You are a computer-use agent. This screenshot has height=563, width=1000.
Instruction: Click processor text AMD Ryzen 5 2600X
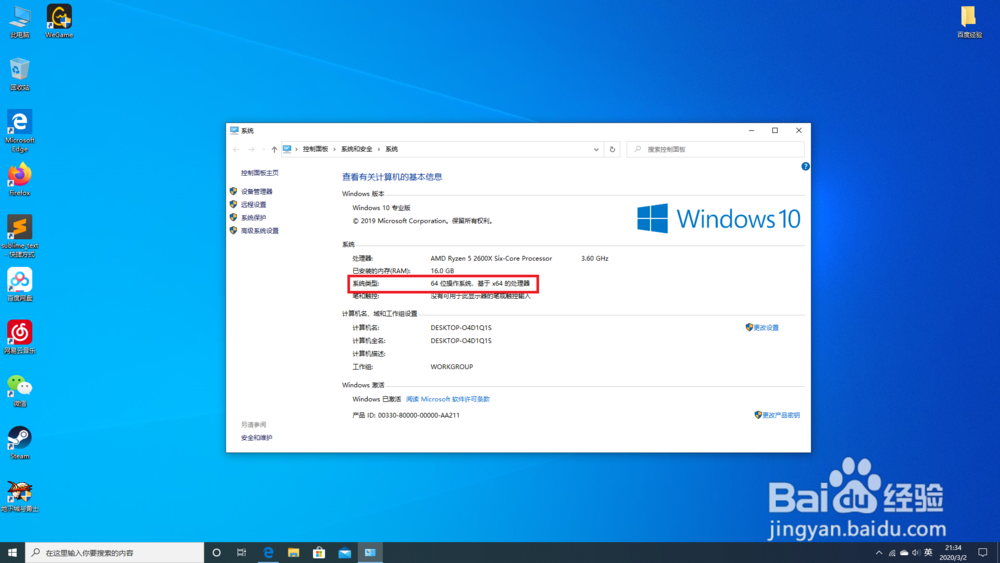pos(491,258)
